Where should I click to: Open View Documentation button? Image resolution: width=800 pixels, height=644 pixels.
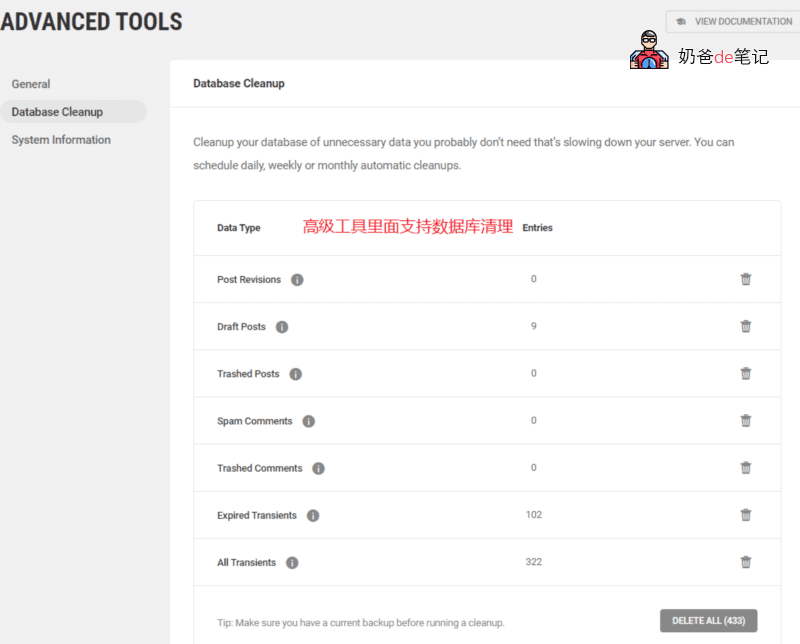pyautogui.click(x=733, y=21)
